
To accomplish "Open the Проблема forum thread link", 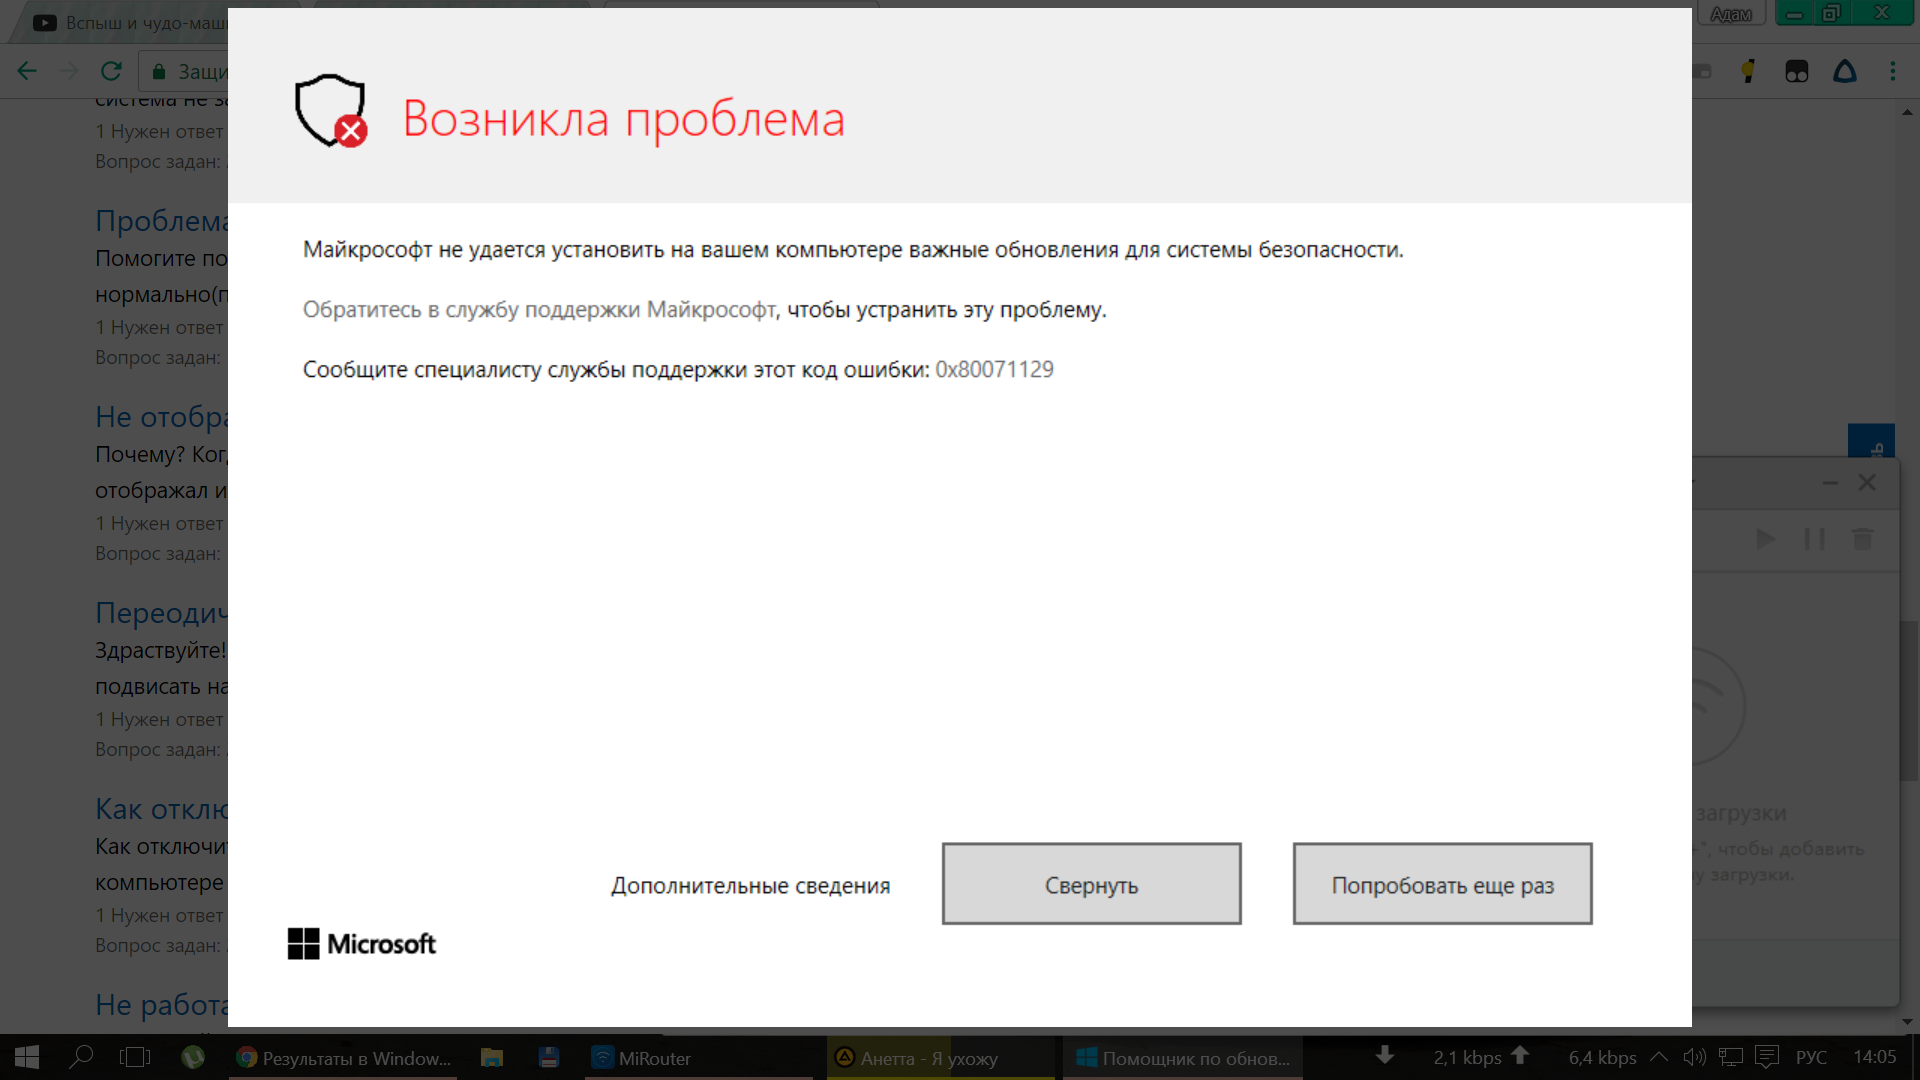I will (161, 221).
